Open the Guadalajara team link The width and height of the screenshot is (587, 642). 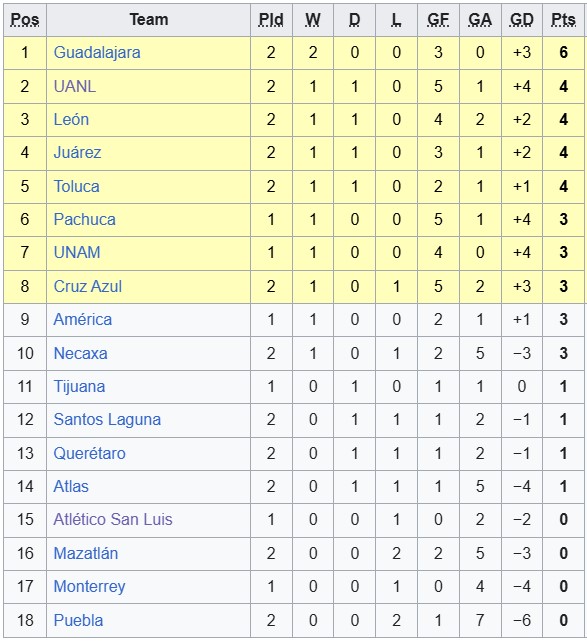tap(97, 53)
